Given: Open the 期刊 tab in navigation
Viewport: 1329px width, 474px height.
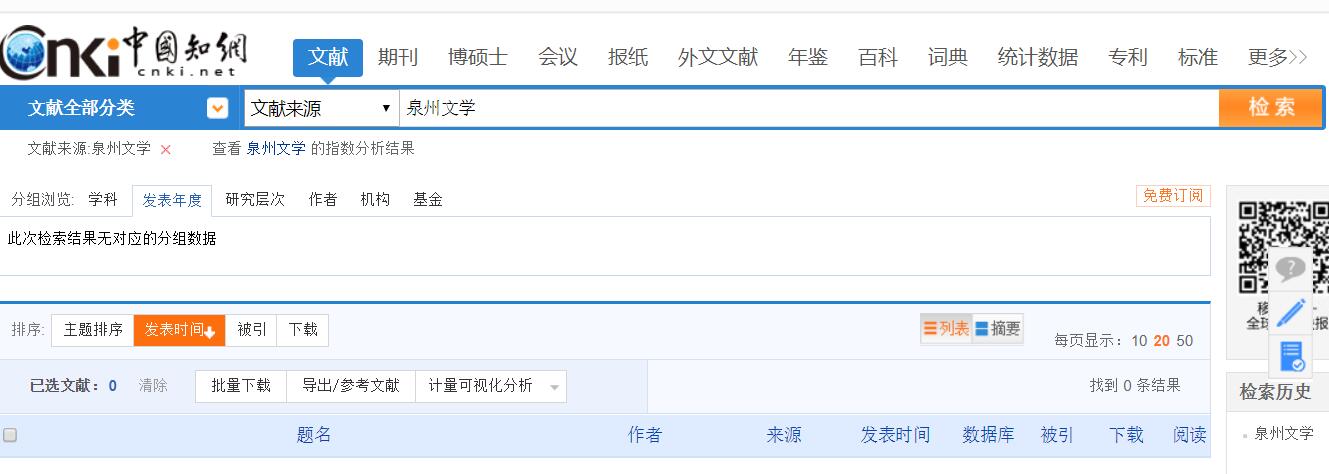Looking at the screenshot, I should [398, 58].
